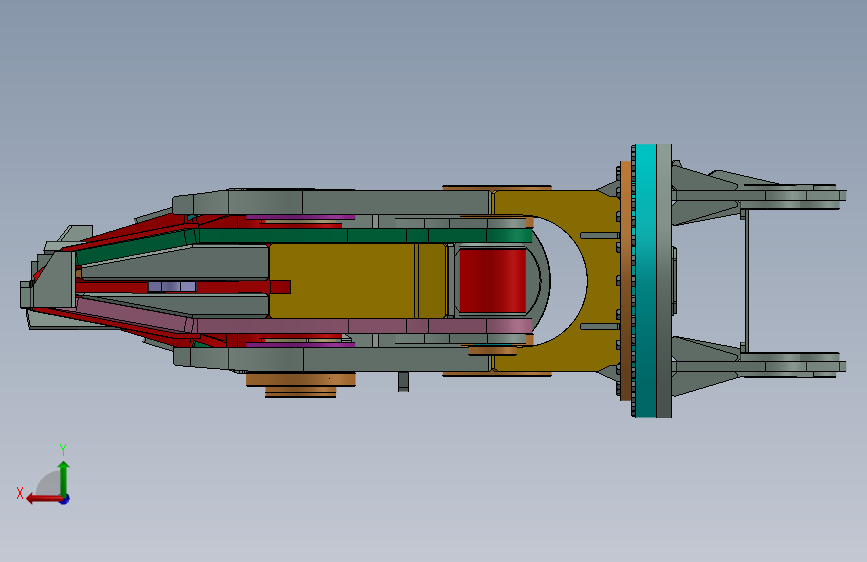Select the olive-yellow central plate

click(357, 280)
